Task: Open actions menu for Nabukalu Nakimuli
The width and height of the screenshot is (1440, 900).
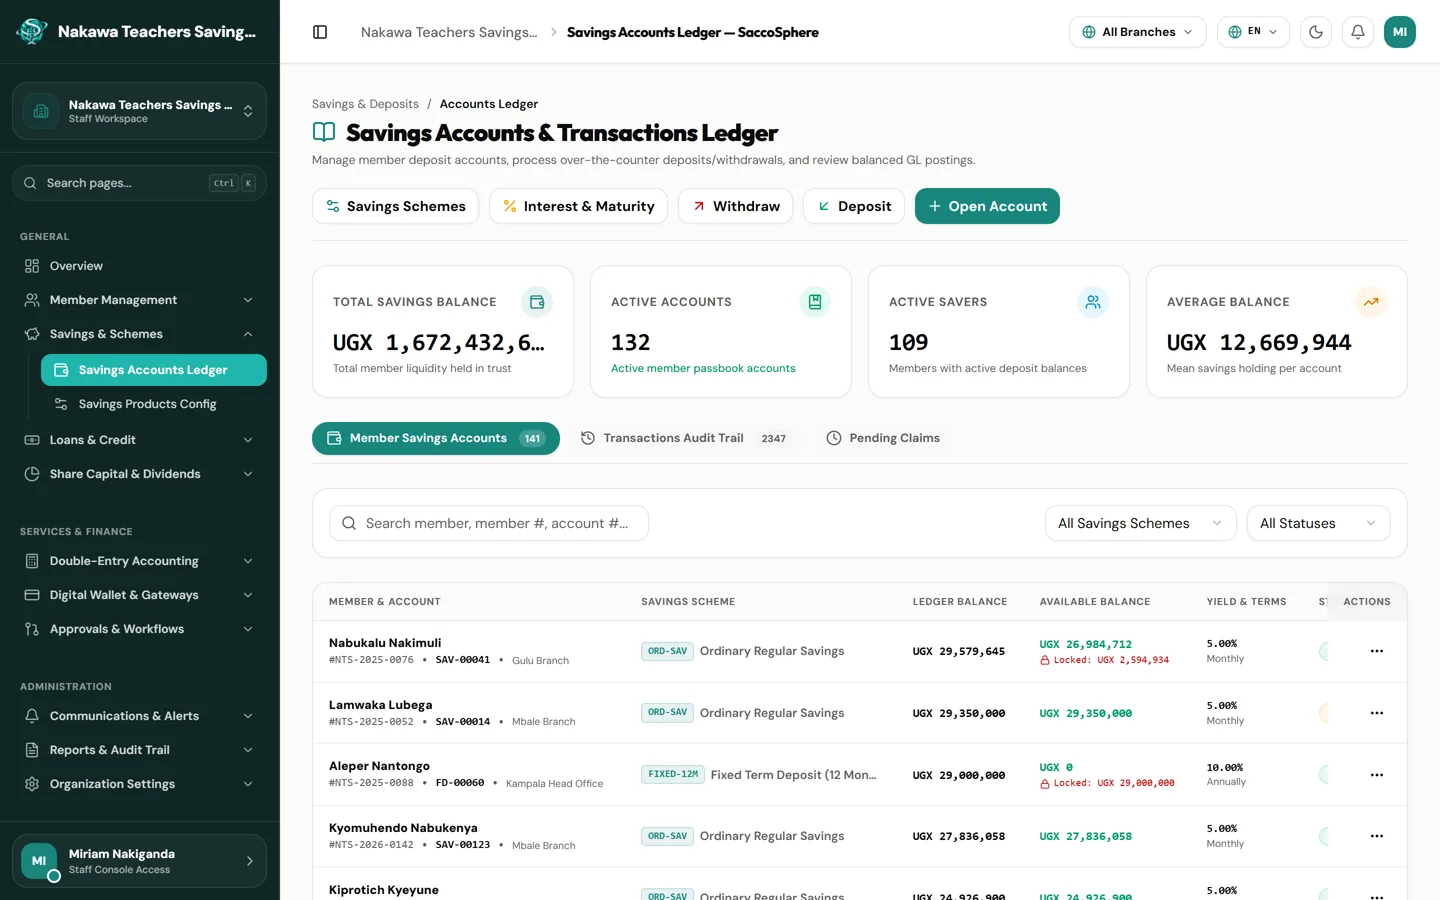Action: pos(1377,651)
